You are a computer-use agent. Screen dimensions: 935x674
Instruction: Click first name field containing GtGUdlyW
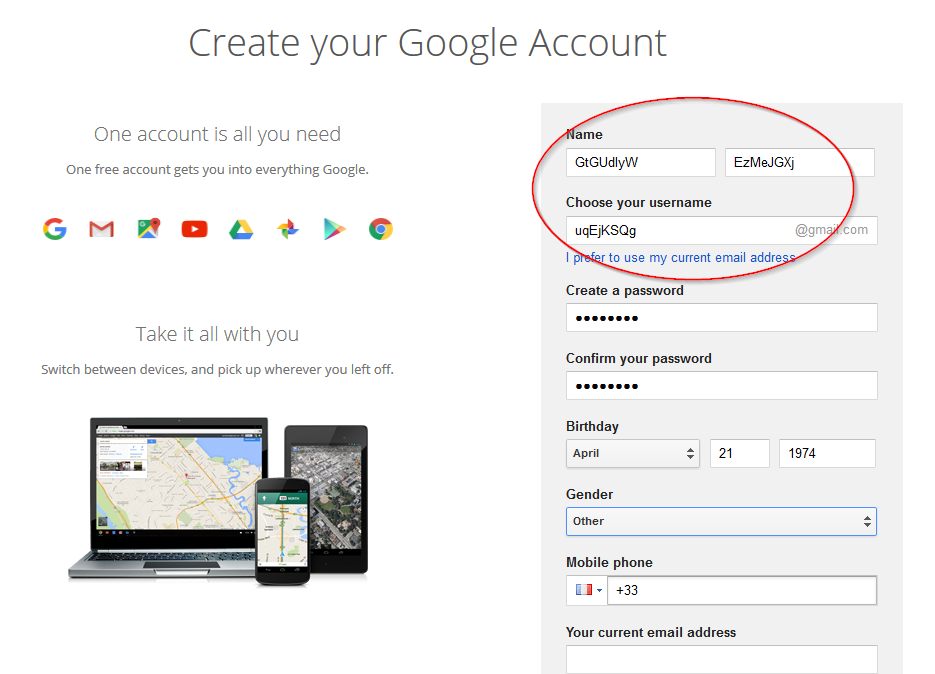[640, 162]
